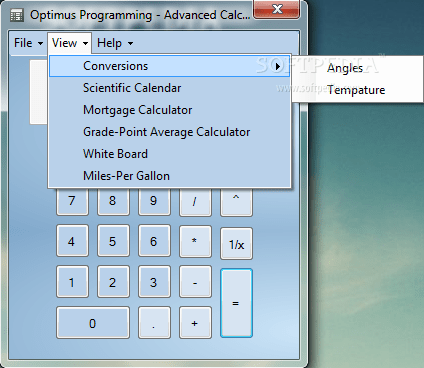This screenshot has width=424, height=368.
Task: Click the minus subtraction button
Action: pos(195,282)
